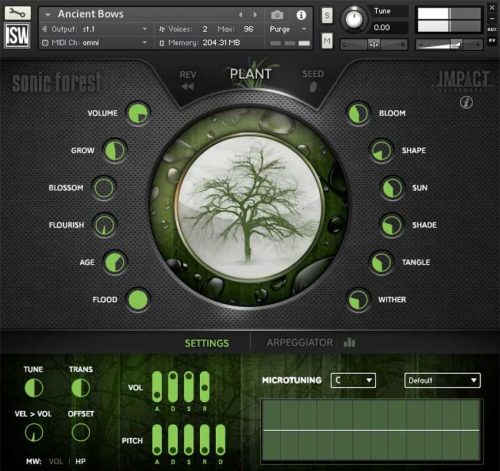
Task: Click the Sun knob
Action: tap(392, 188)
